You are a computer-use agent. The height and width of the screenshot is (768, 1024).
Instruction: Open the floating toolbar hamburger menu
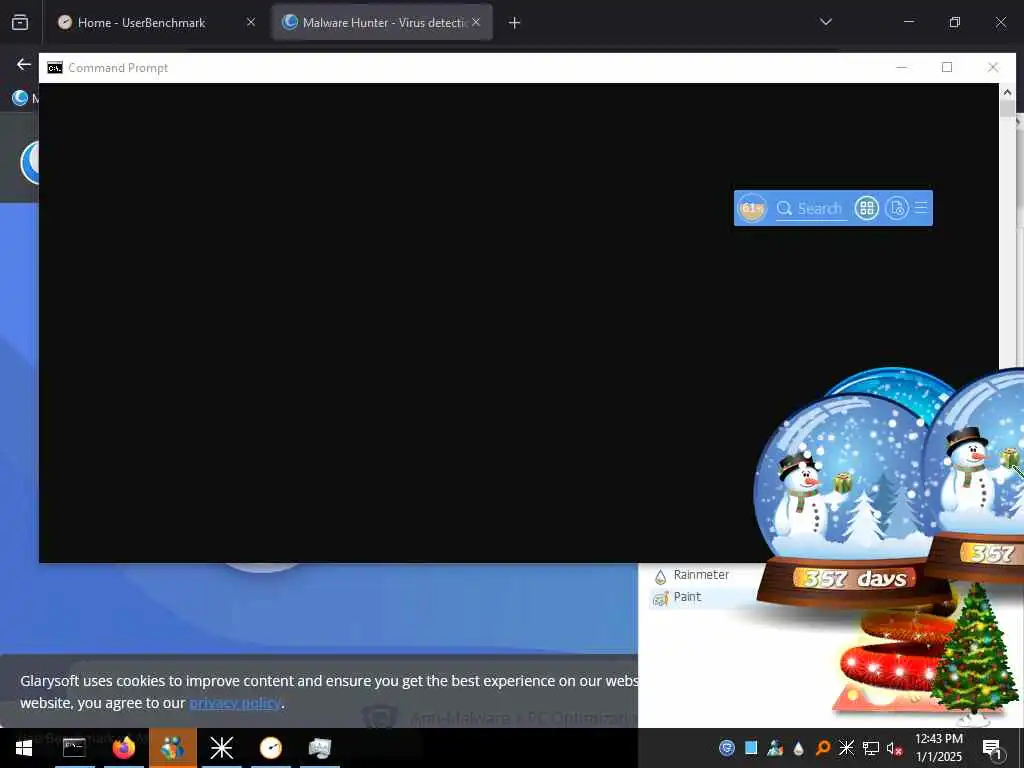pos(921,208)
